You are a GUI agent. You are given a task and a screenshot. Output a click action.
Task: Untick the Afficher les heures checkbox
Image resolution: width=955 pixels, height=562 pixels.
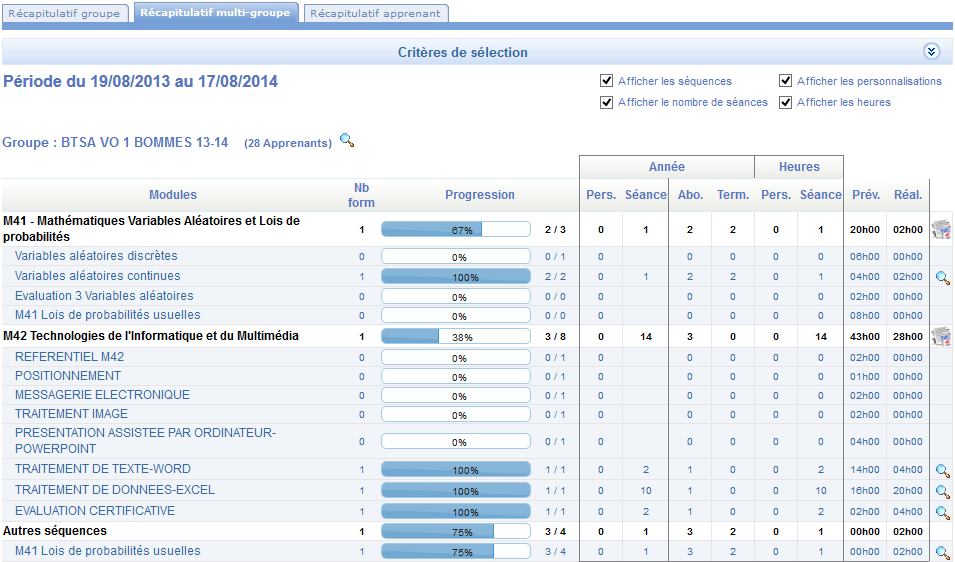pos(786,102)
